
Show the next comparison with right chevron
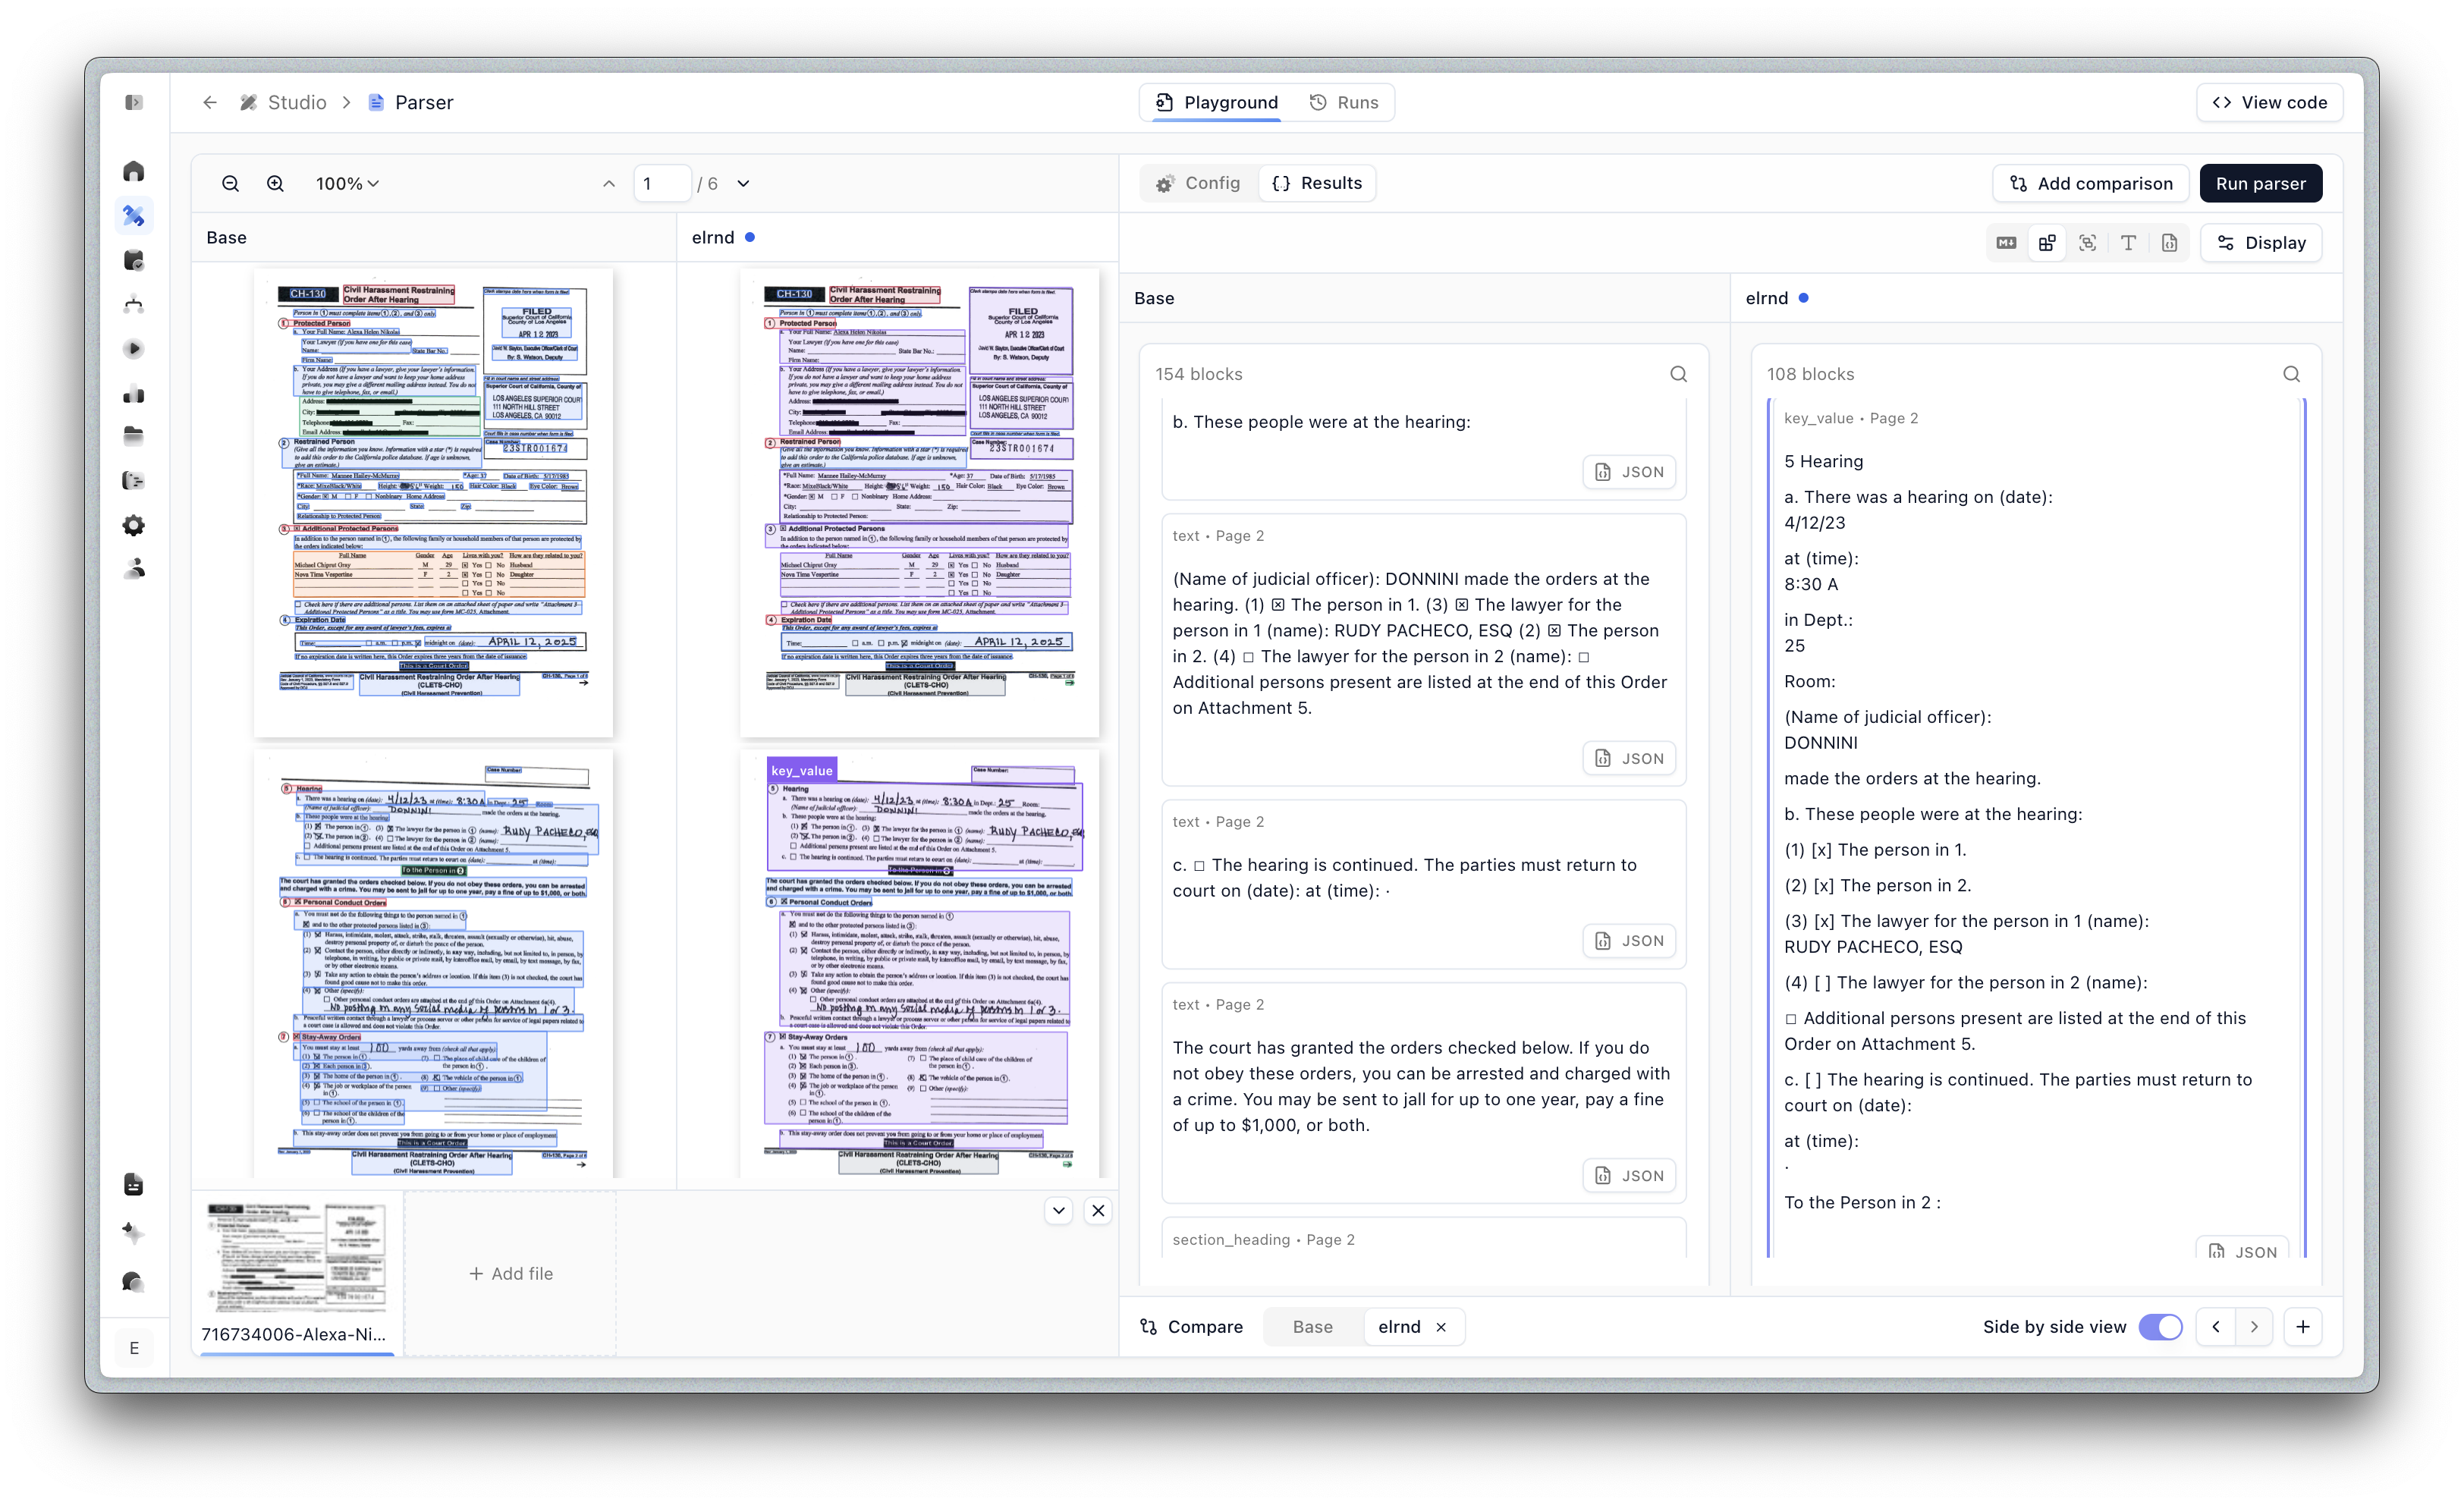[2255, 1327]
